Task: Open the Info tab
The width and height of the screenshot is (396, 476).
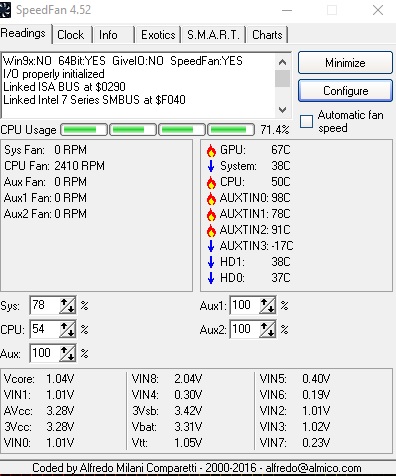Action: tap(113, 35)
